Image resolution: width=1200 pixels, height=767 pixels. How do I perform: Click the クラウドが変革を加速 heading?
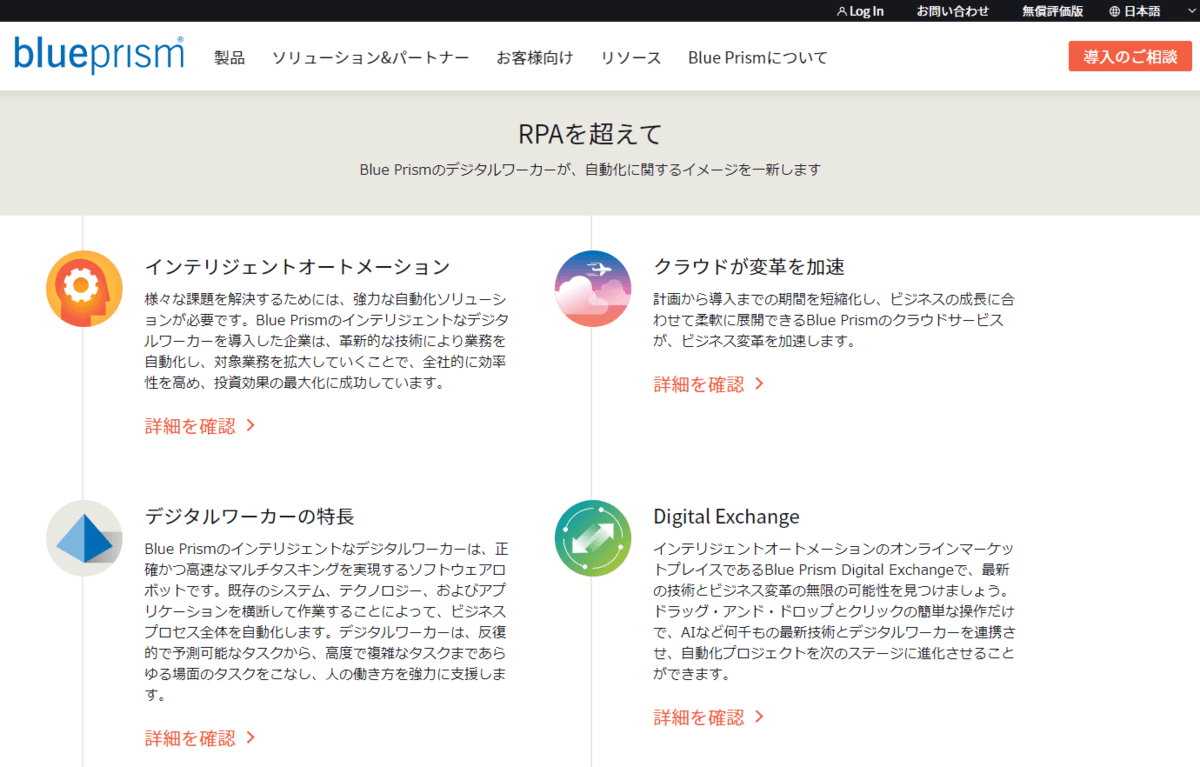(x=749, y=267)
